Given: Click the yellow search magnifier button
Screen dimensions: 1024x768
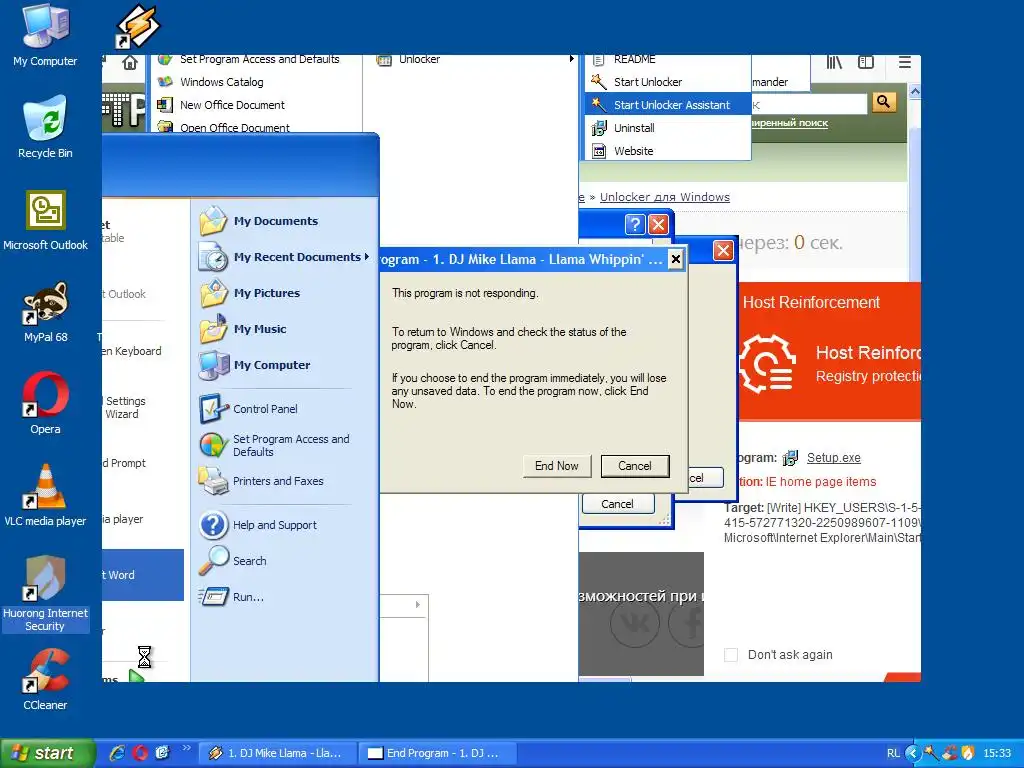Looking at the screenshot, I should point(884,102).
